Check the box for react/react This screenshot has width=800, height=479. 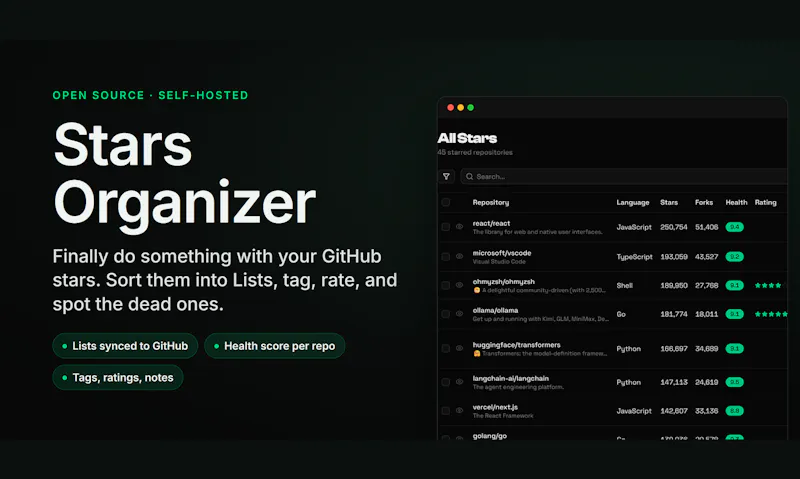[x=446, y=227]
